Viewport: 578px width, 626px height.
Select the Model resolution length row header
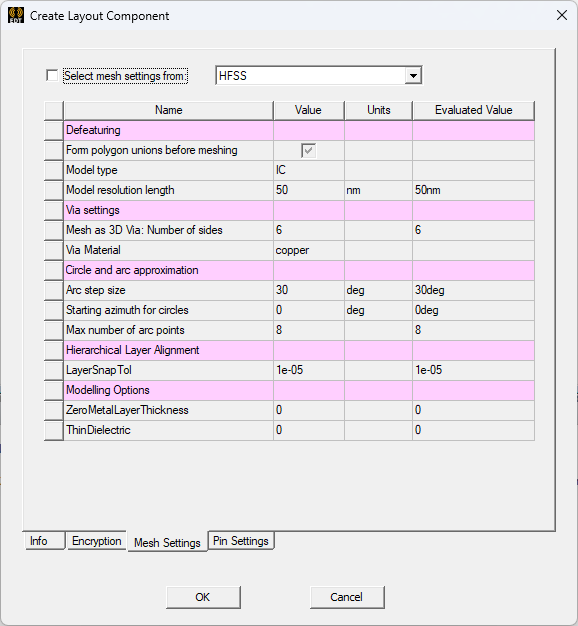pos(54,190)
